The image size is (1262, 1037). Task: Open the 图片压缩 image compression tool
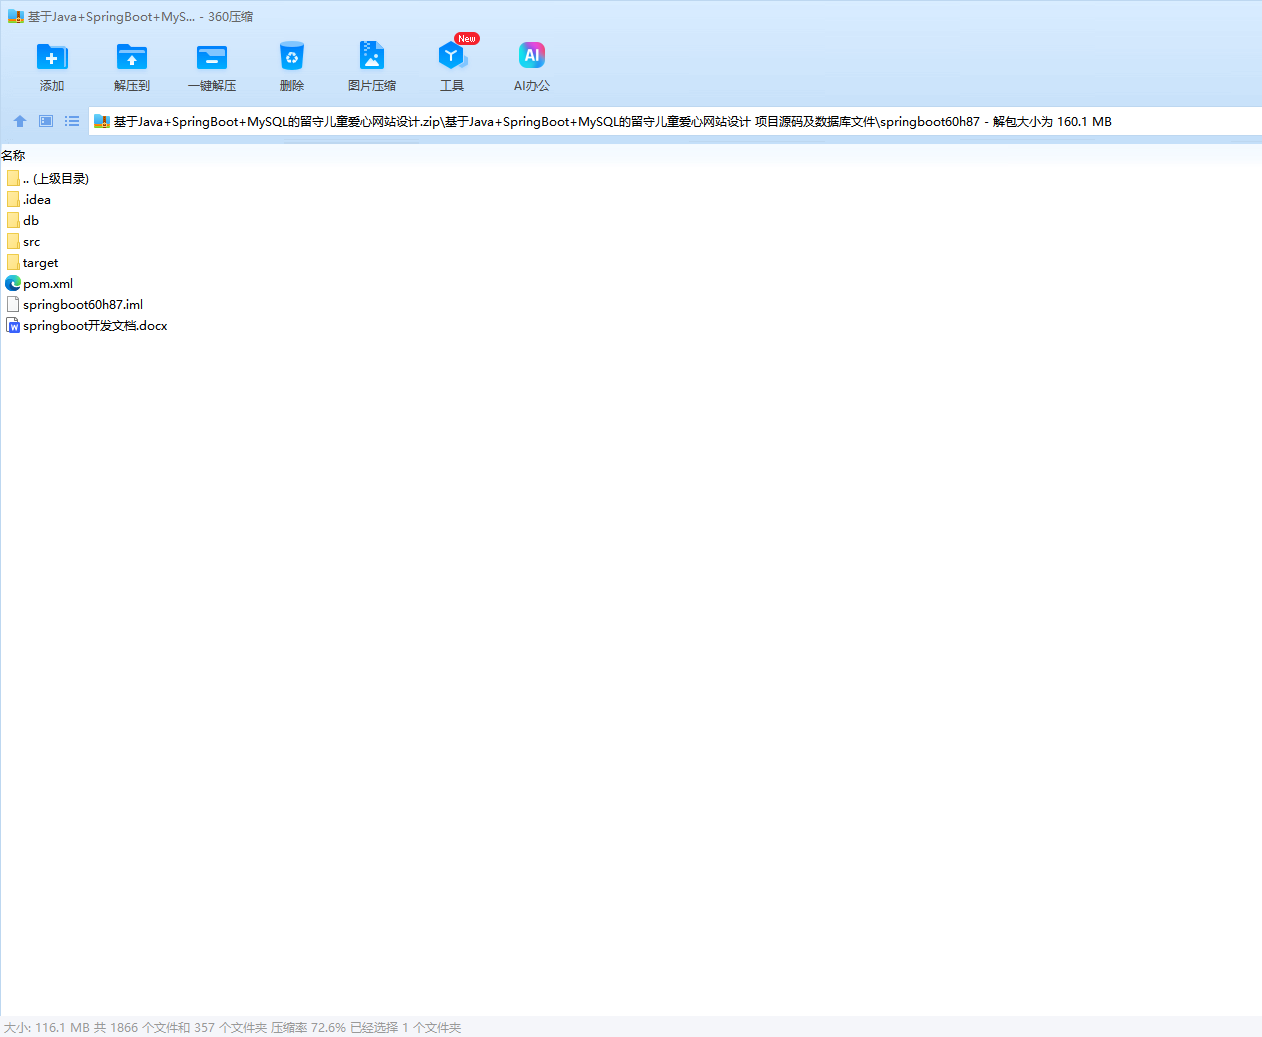pyautogui.click(x=372, y=57)
